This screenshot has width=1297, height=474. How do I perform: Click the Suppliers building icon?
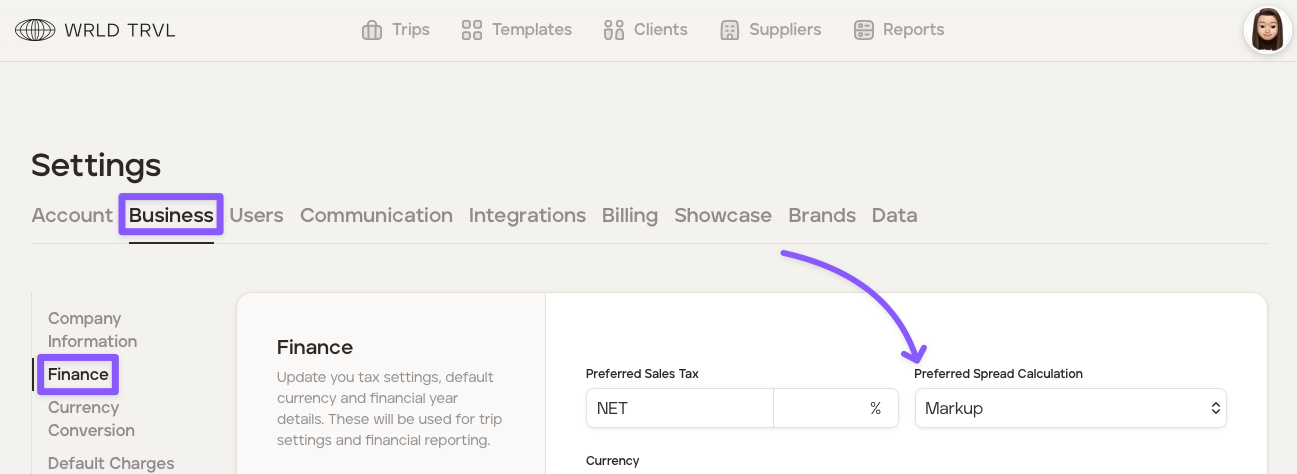click(x=730, y=30)
